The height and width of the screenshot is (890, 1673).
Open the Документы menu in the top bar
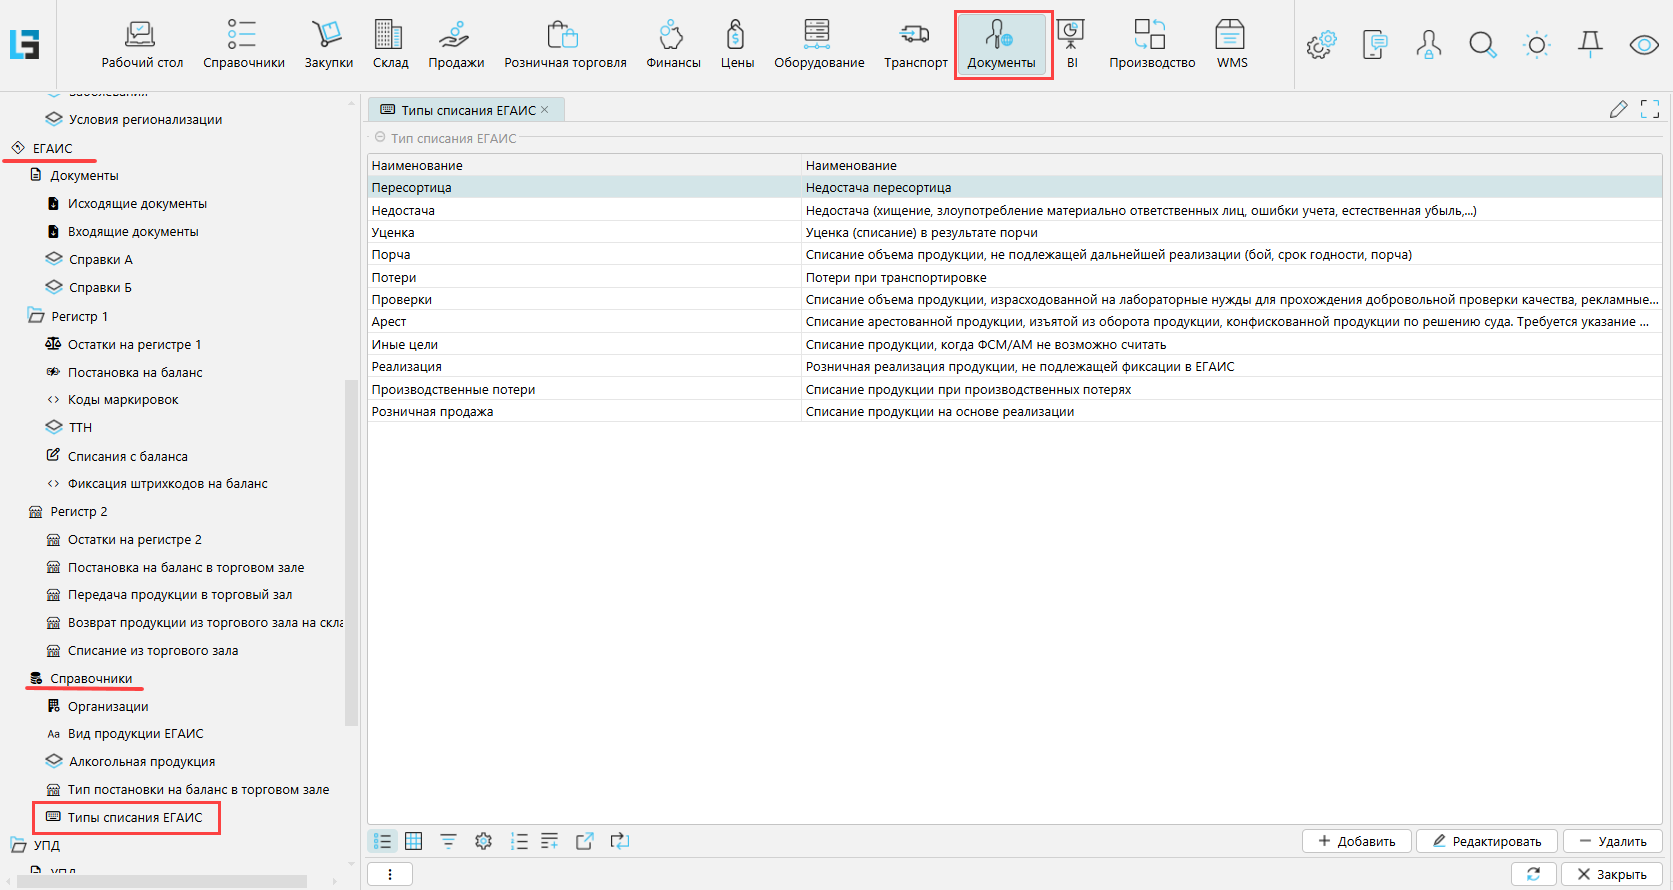(1002, 45)
